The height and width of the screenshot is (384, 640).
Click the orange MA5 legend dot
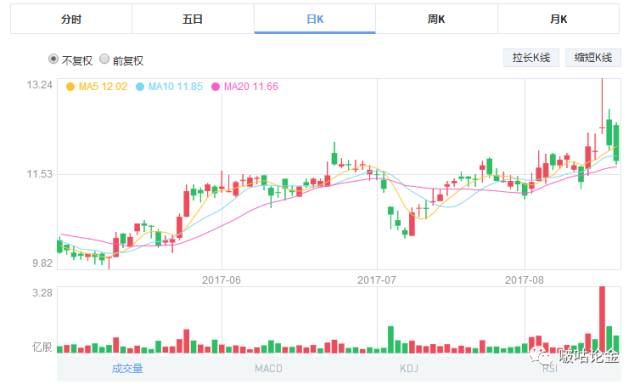(70, 87)
